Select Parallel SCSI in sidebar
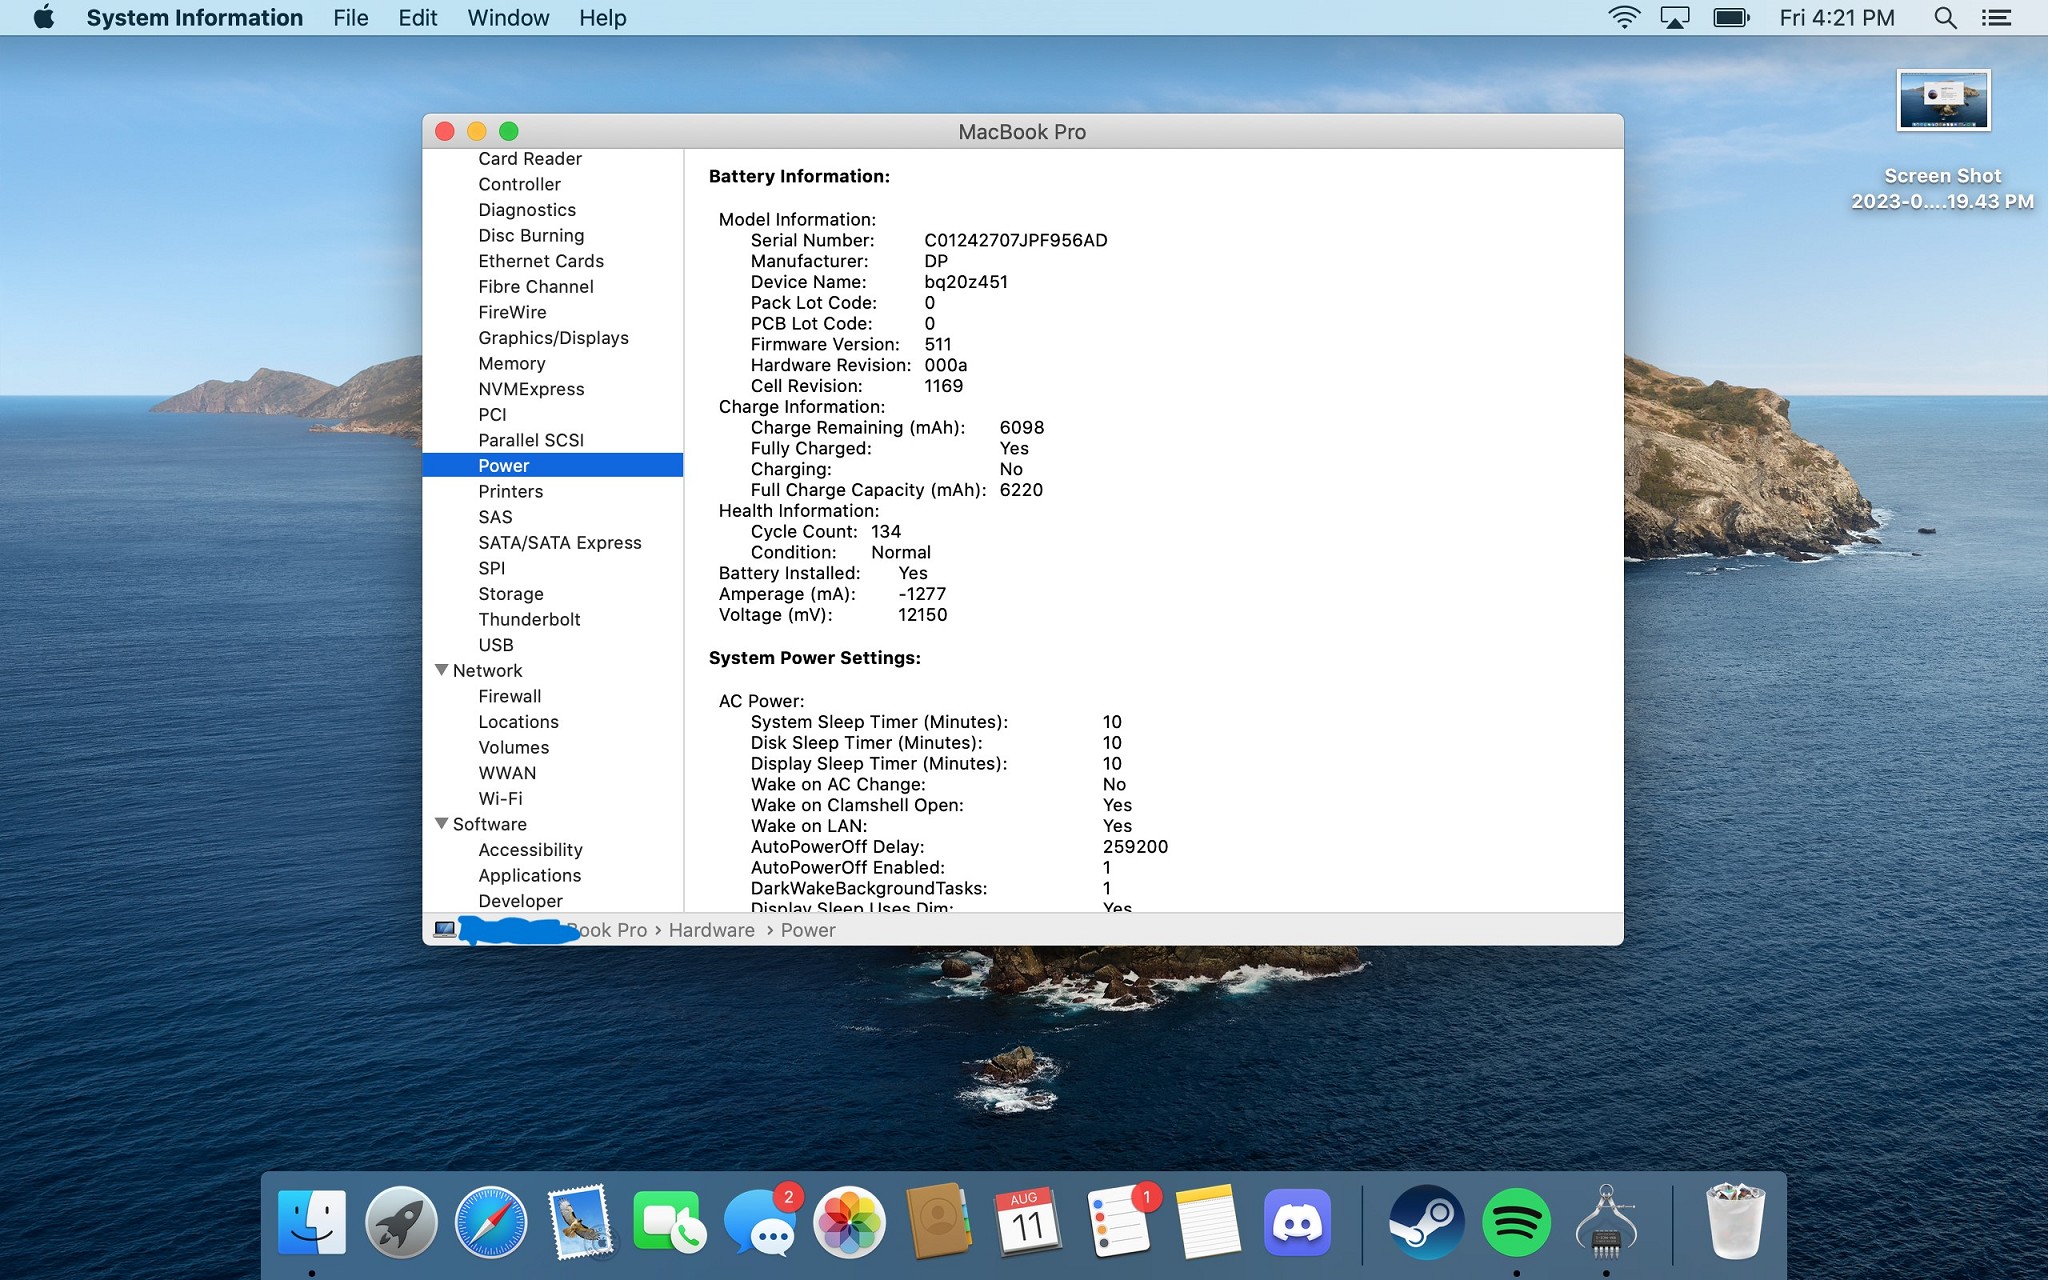2048x1280 pixels. (531, 440)
